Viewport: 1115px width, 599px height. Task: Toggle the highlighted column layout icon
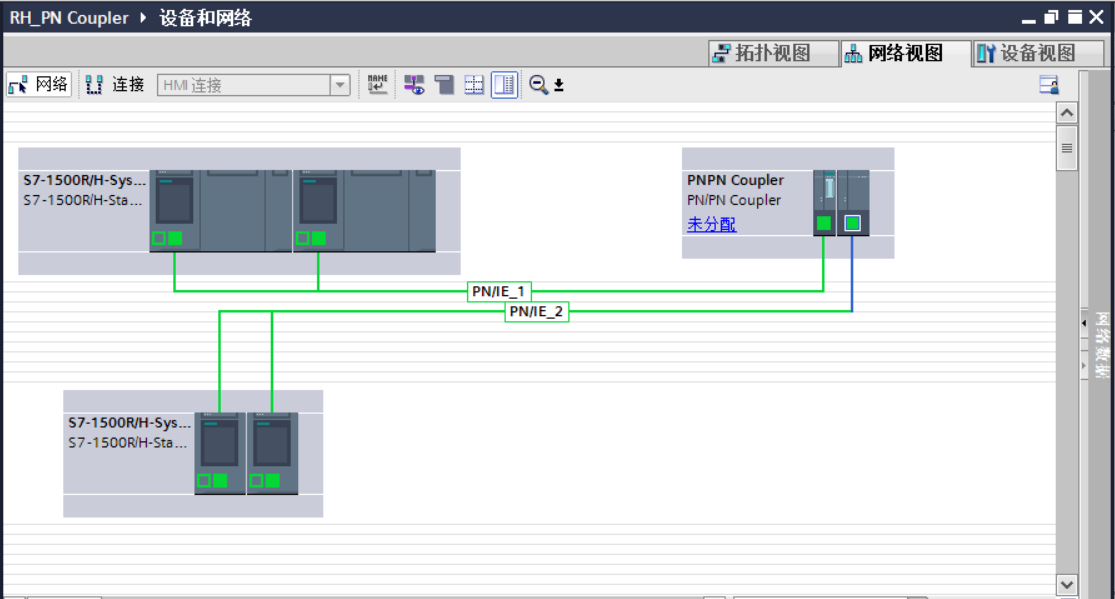(504, 85)
